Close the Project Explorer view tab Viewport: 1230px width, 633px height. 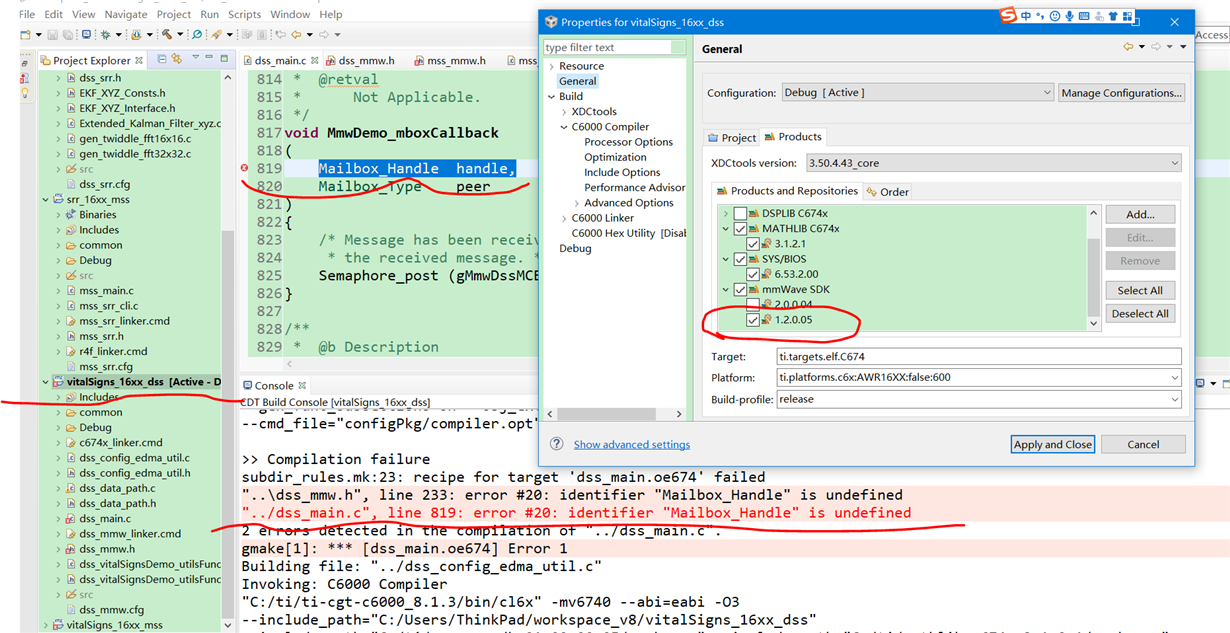[x=139, y=60]
